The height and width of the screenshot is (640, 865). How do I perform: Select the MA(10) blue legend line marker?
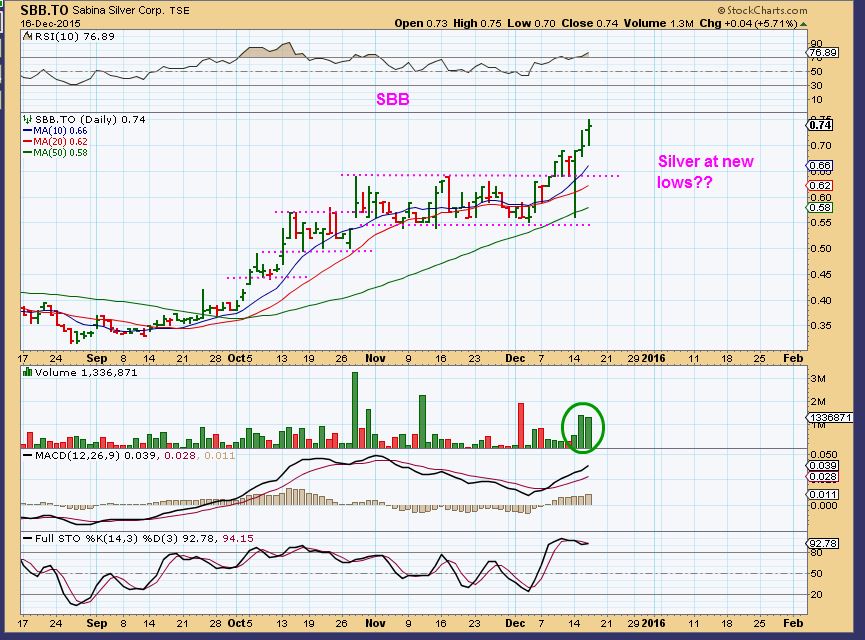28,131
